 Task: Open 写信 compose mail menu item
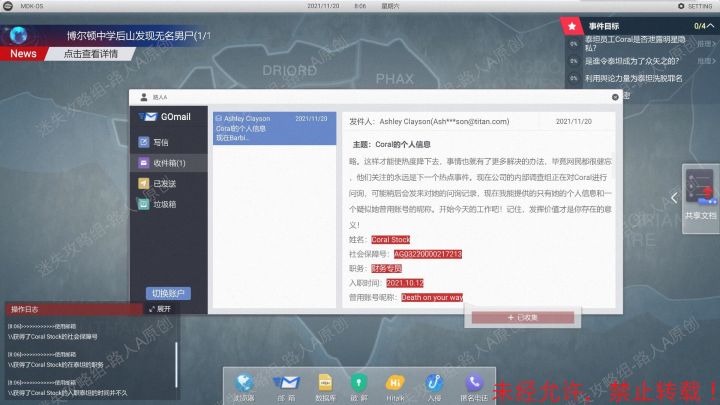tap(169, 142)
